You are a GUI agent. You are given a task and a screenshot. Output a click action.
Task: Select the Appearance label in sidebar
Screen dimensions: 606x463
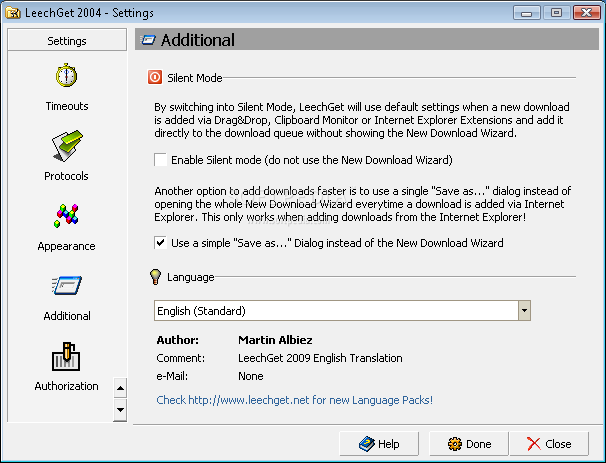click(66, 246)
